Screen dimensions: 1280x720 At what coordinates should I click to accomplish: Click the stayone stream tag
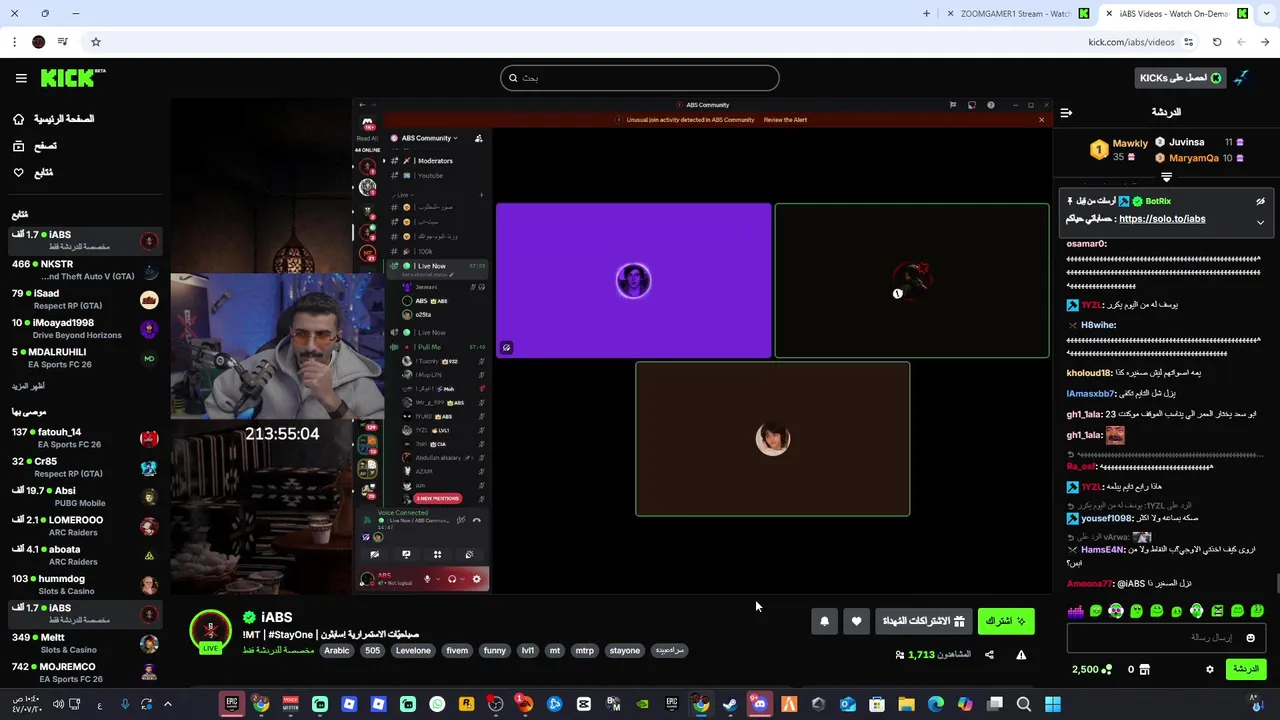[625, 651]
